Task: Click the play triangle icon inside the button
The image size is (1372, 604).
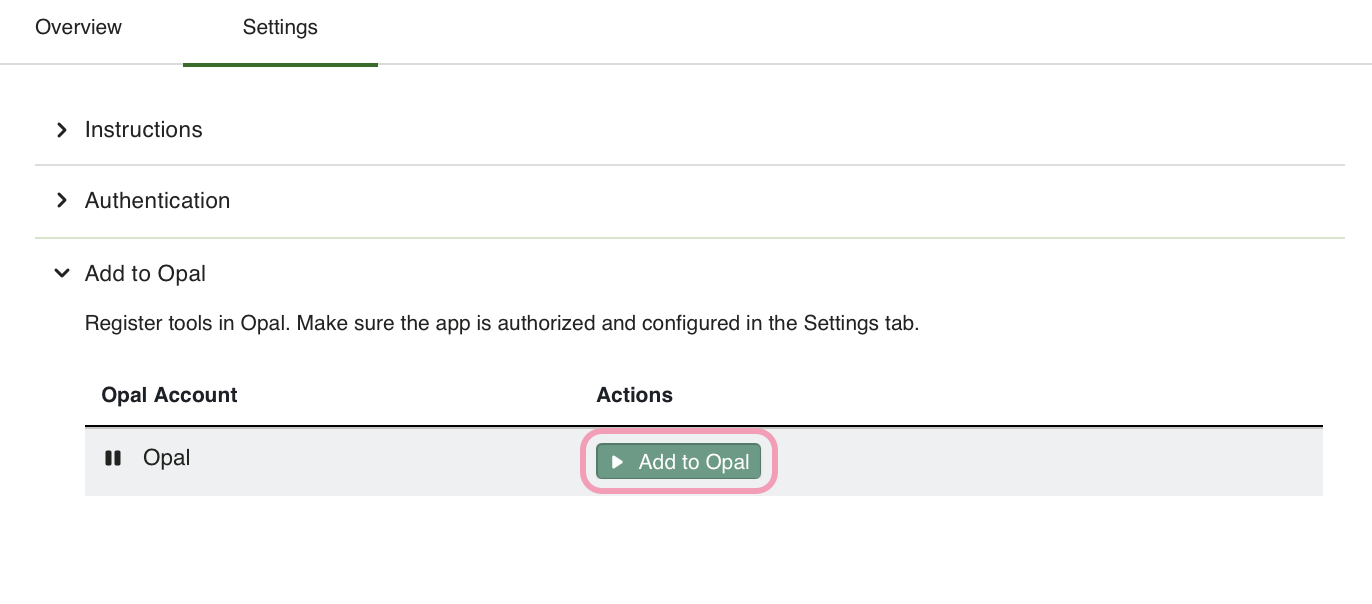Action: point(618,462)
